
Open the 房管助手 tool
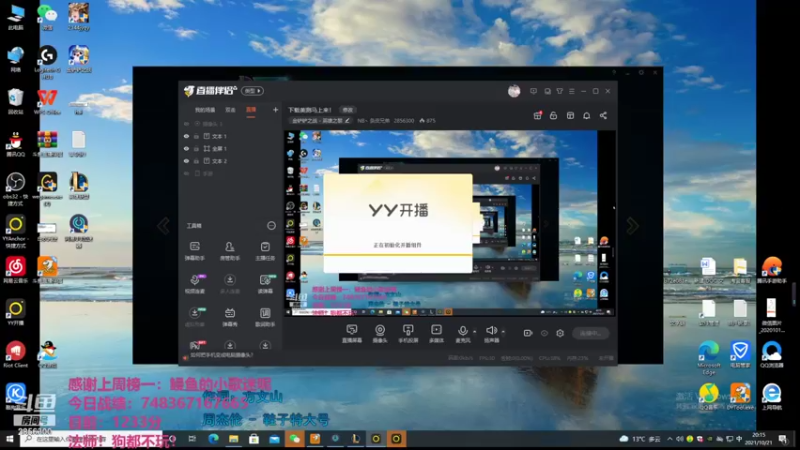click(x=230, y=251)
